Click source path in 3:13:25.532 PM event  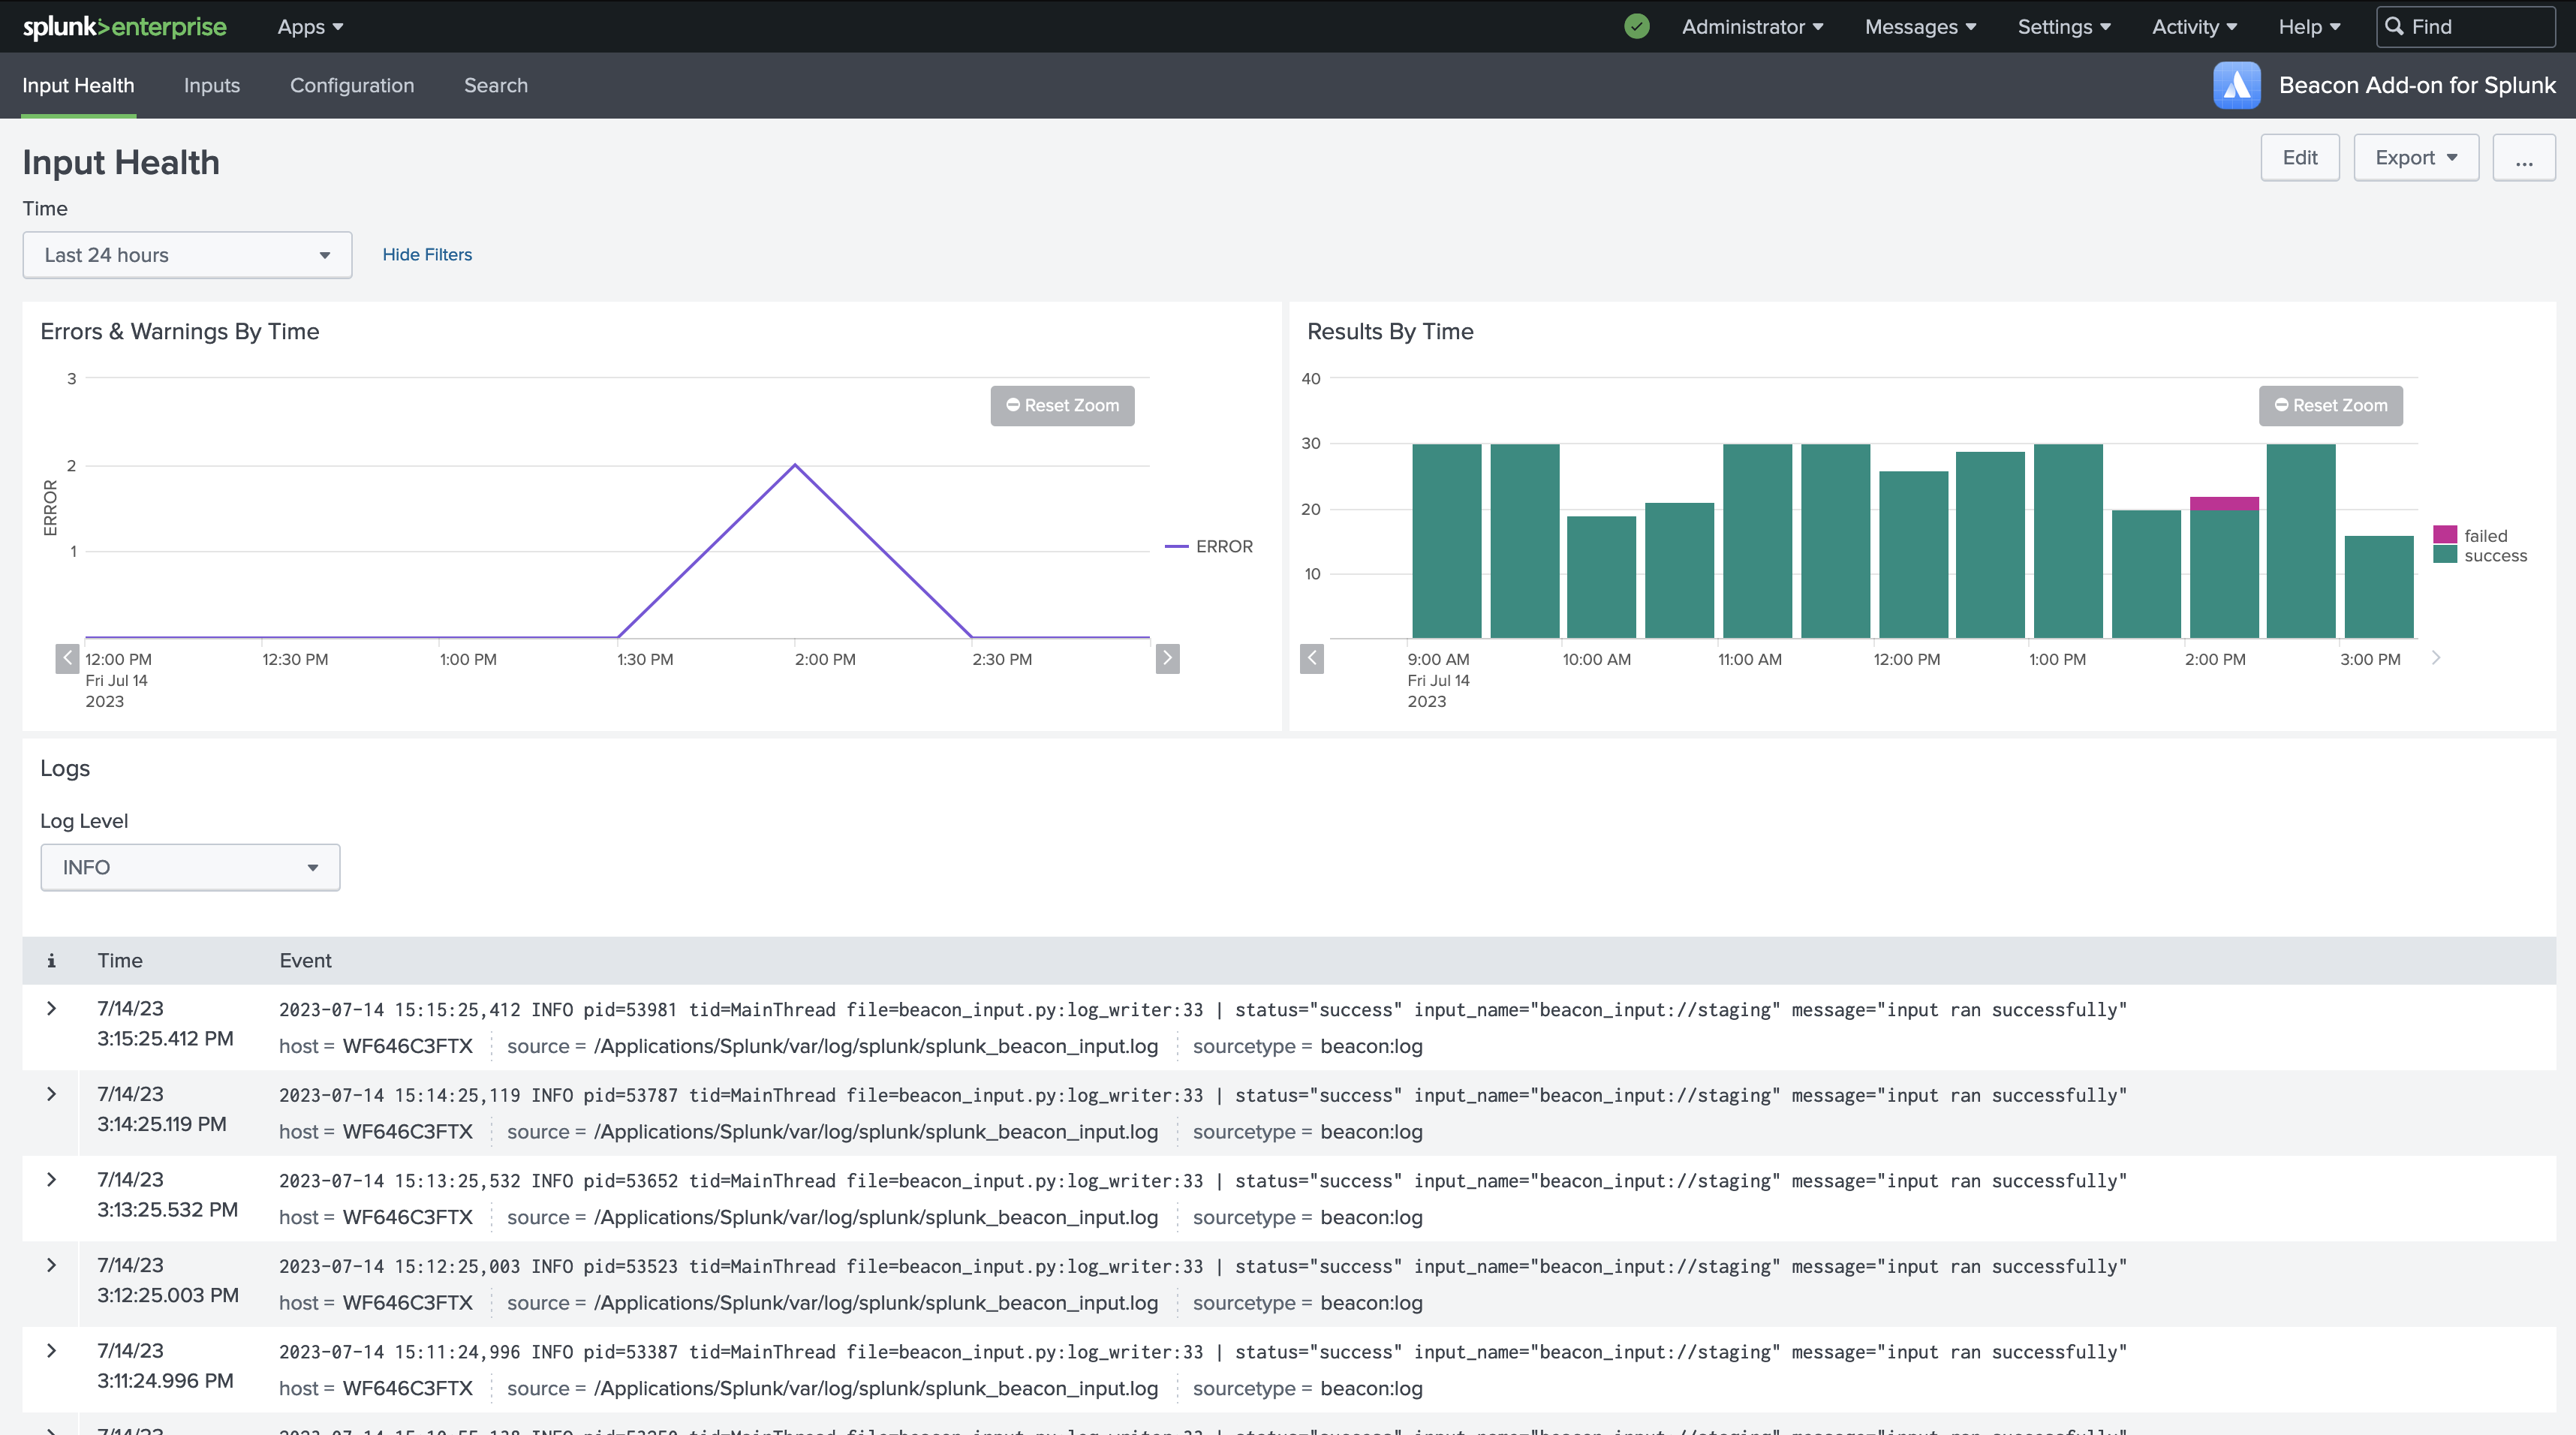tap(876, 1218)
